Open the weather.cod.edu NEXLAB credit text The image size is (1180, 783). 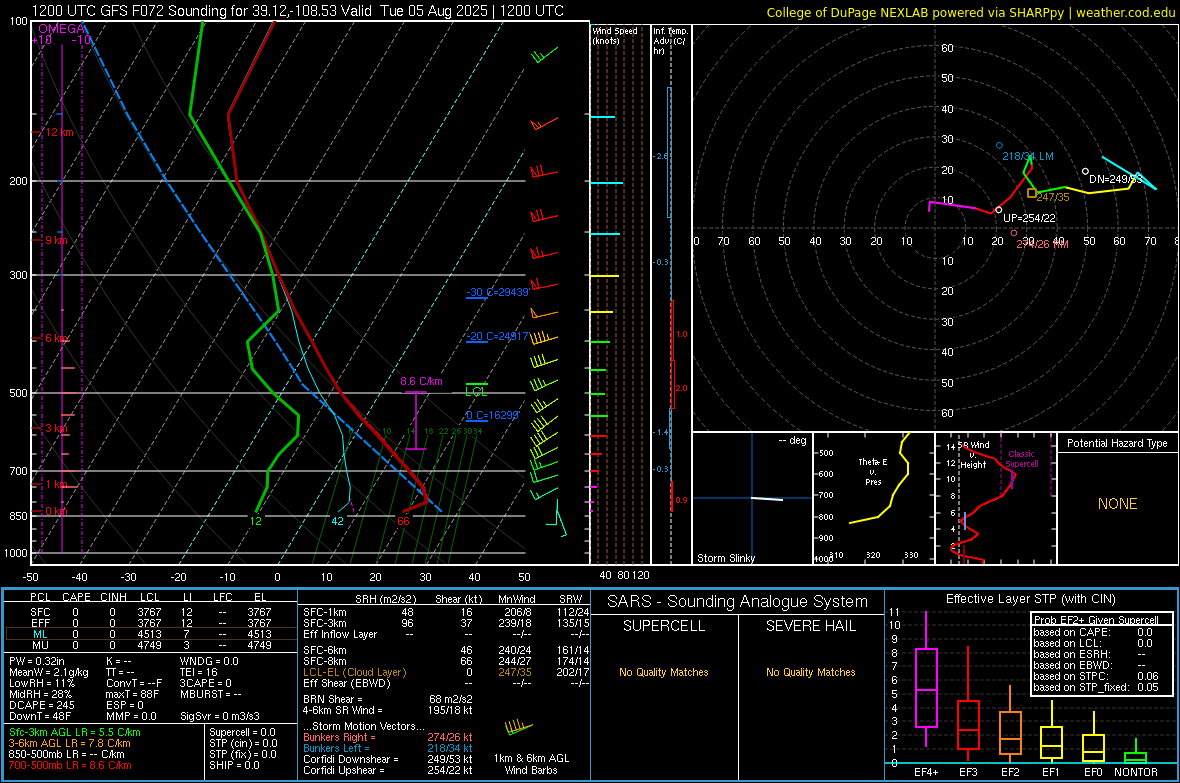[x=971, y=12]
